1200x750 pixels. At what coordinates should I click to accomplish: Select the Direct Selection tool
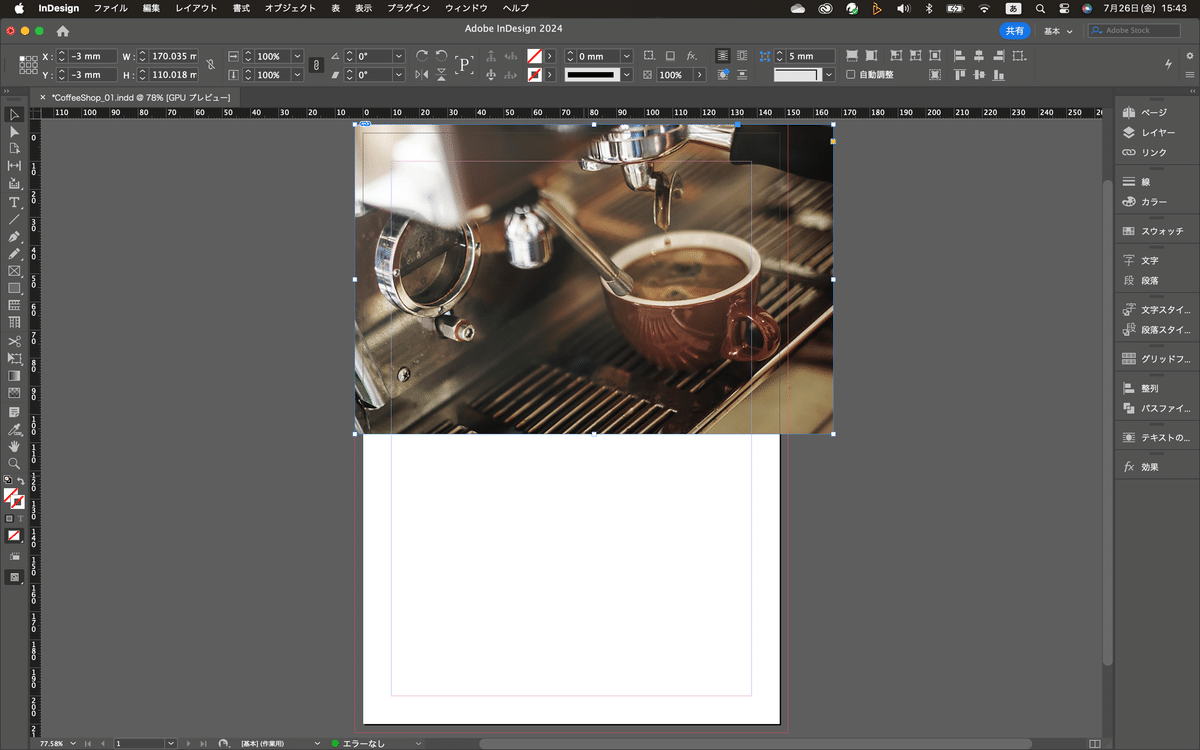click(x=14, y=132)
